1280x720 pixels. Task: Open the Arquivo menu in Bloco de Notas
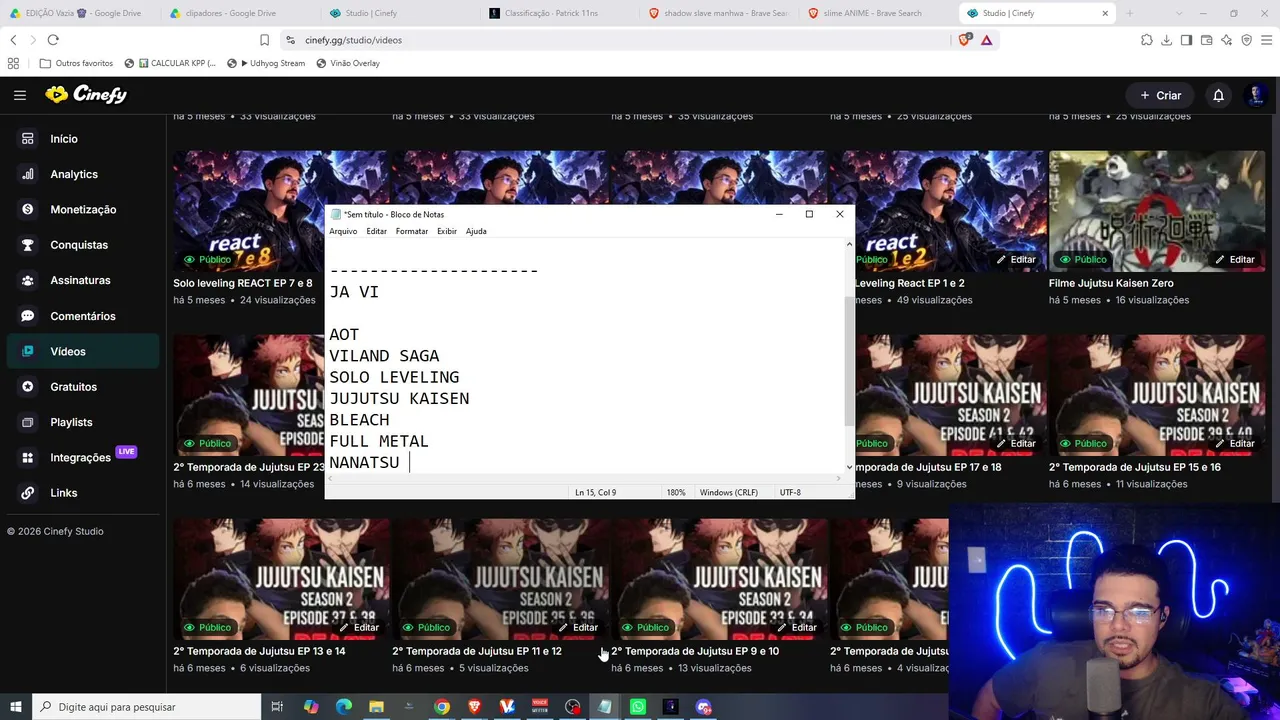(343, 231)
